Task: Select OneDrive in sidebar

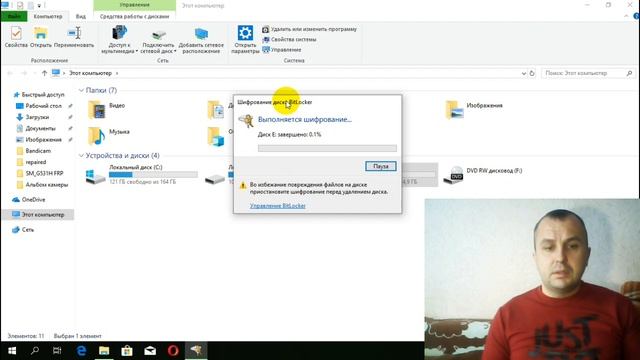Action: click(29, 200)
